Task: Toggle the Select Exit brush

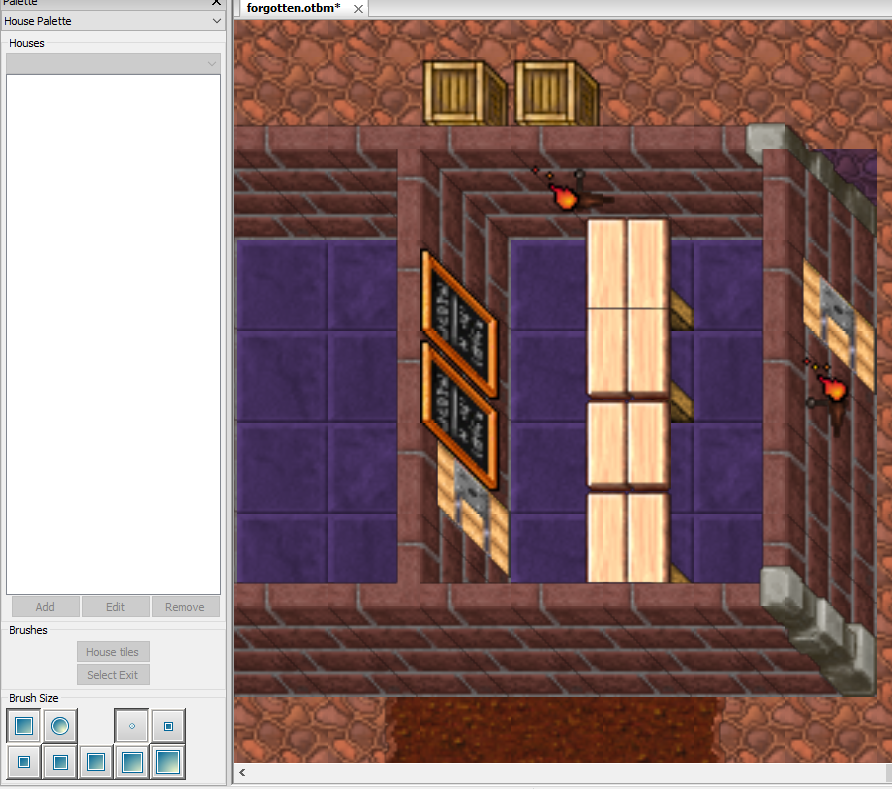Action: point(113,675)
